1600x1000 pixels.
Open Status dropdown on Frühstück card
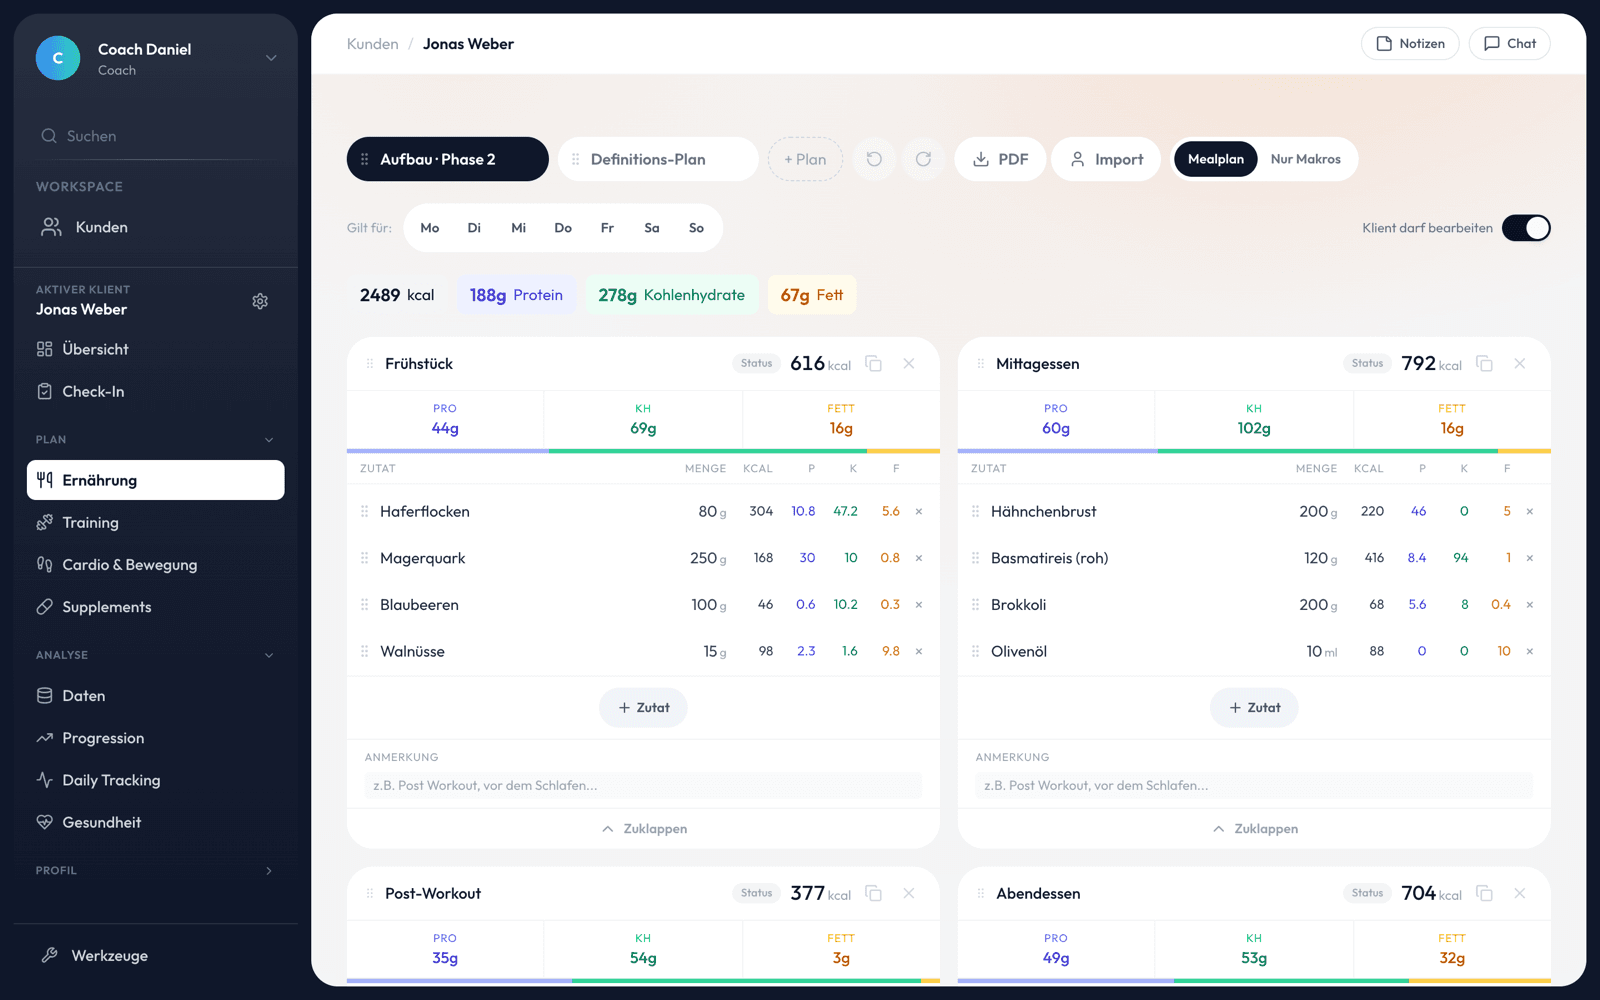pos(757,364)
